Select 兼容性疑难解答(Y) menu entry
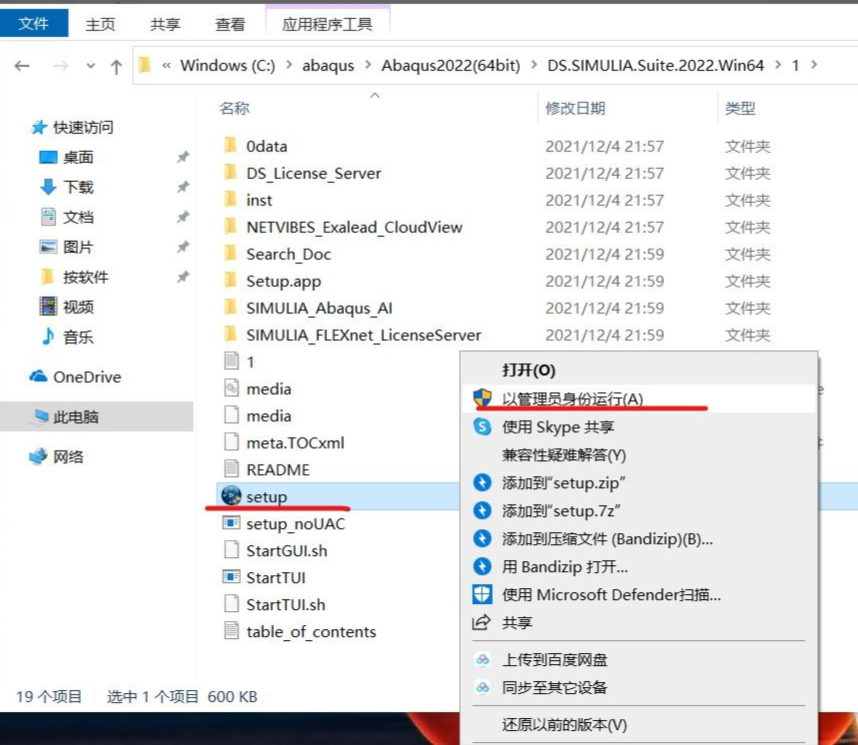 pyautogui.click(x=564, y=455)
